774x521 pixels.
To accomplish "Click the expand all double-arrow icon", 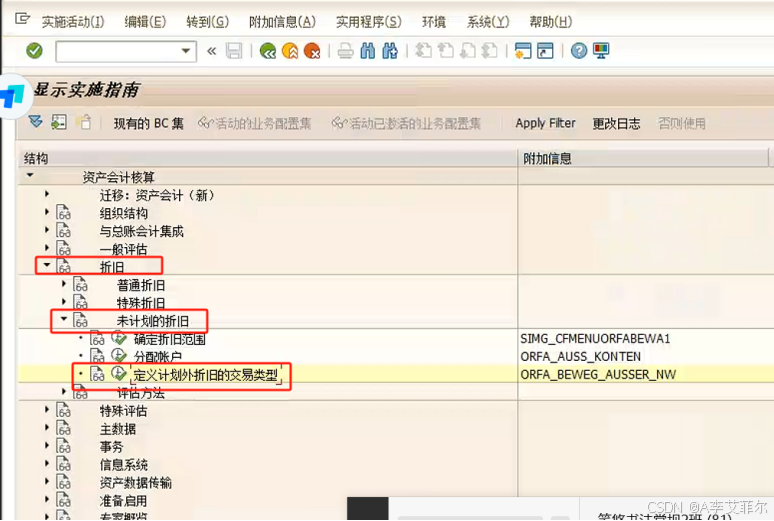I will (x=36, y=121).
